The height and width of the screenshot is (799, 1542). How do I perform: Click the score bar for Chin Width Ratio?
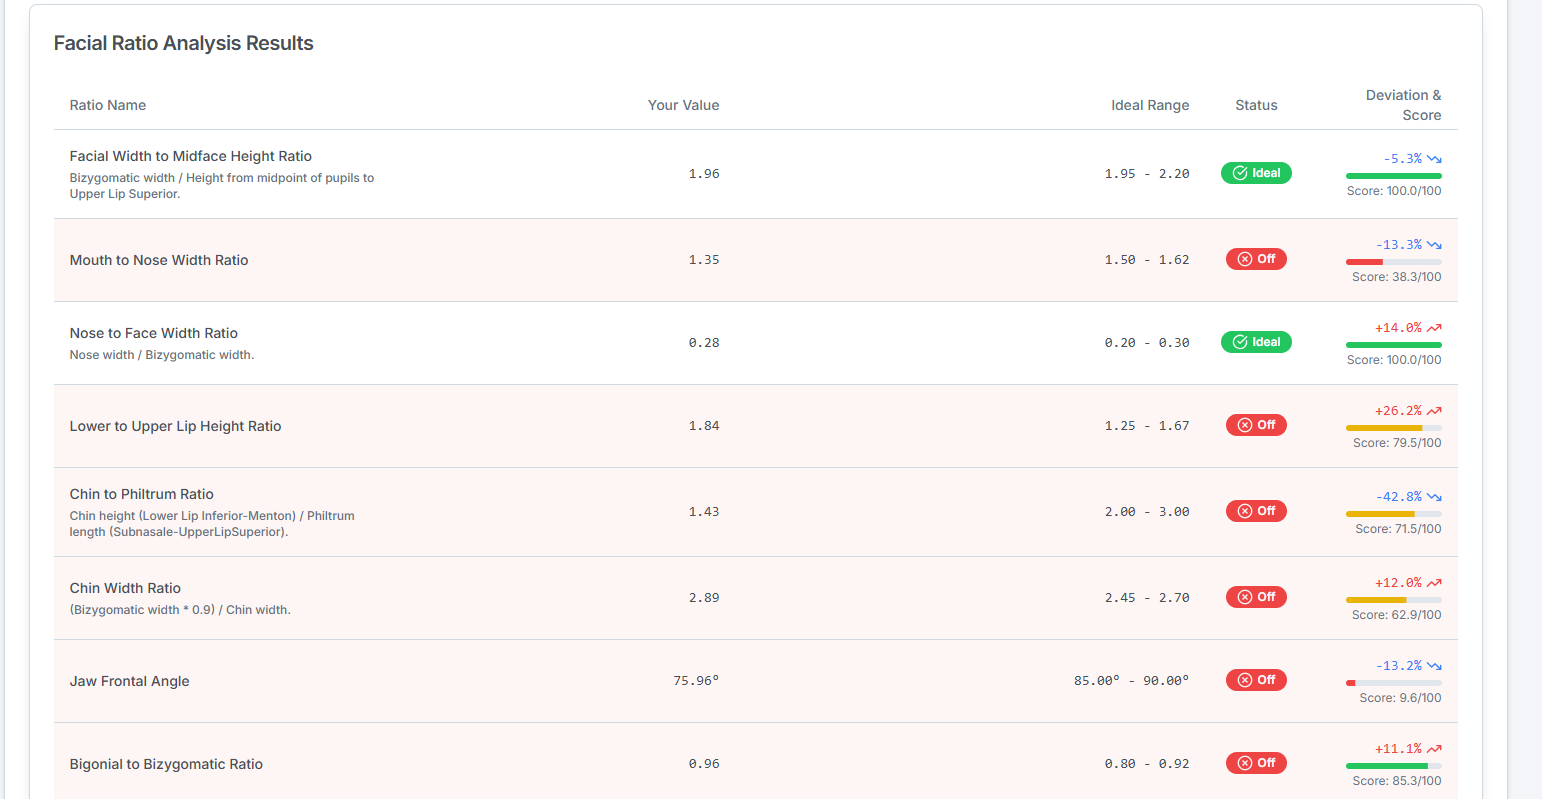coord(1394,600)
